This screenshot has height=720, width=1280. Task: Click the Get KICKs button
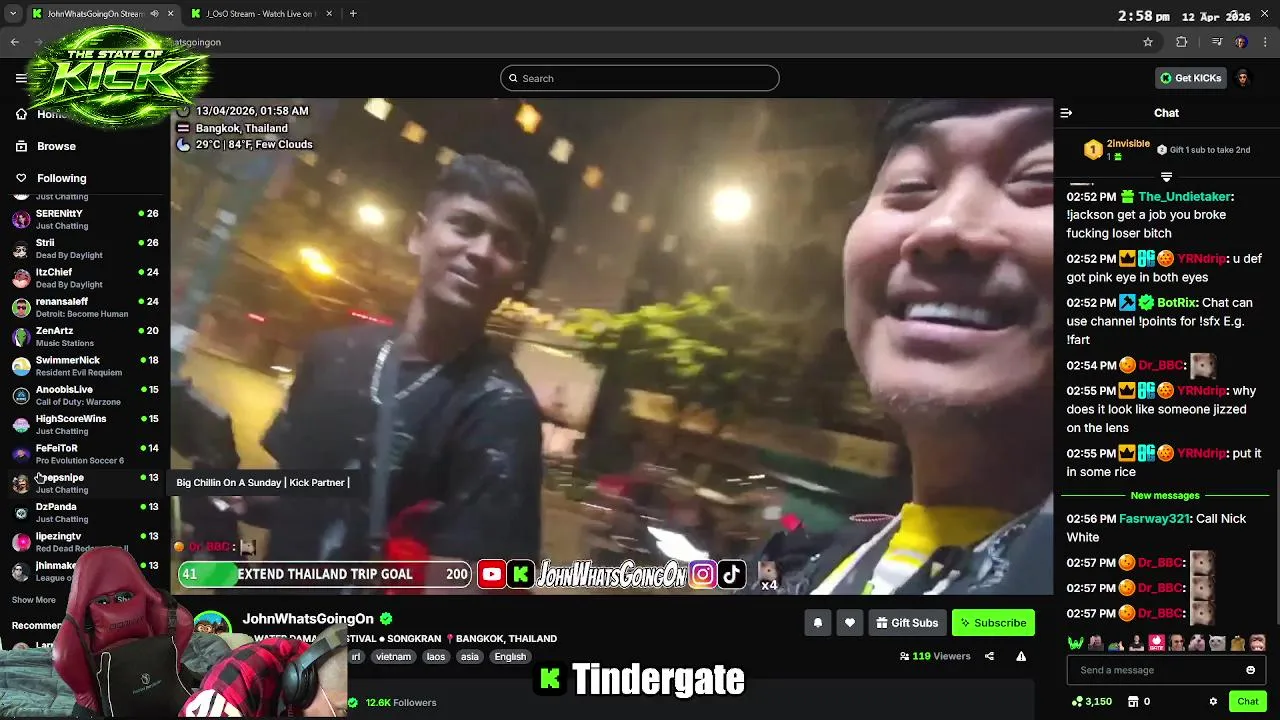click(1190, 78)
